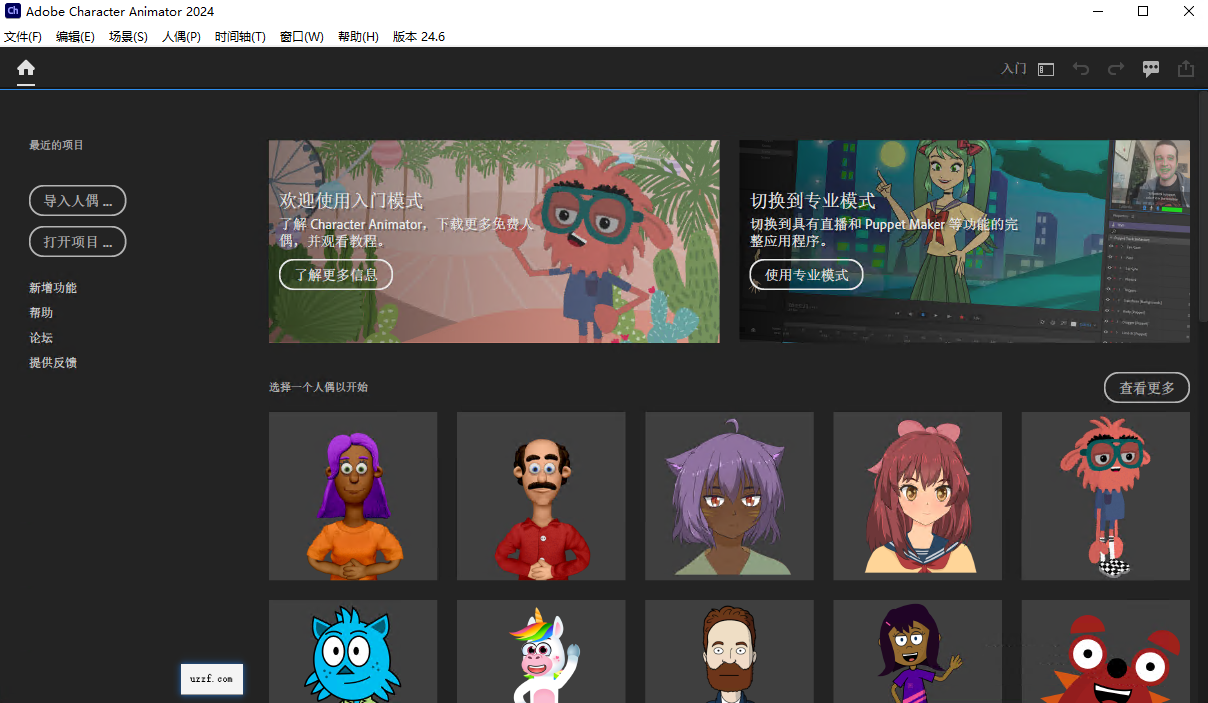Click the Home icon in the toolbar

coord(25,69)
